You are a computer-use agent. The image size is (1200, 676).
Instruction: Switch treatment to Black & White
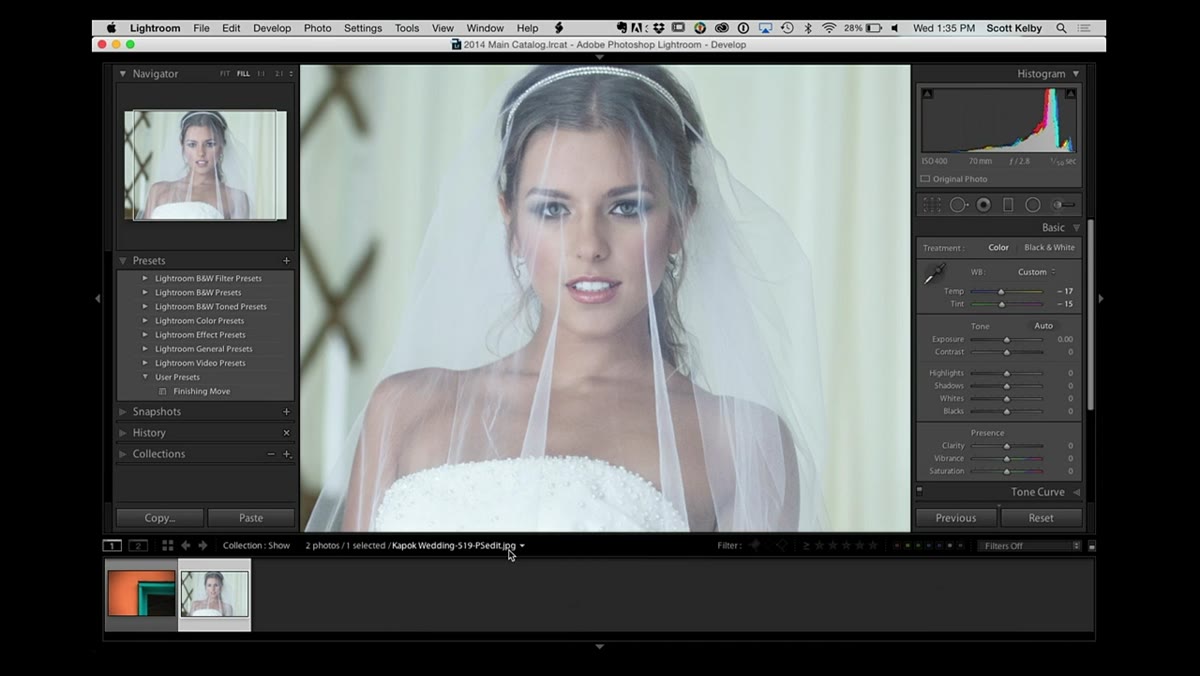click(x=1049, y=248)
